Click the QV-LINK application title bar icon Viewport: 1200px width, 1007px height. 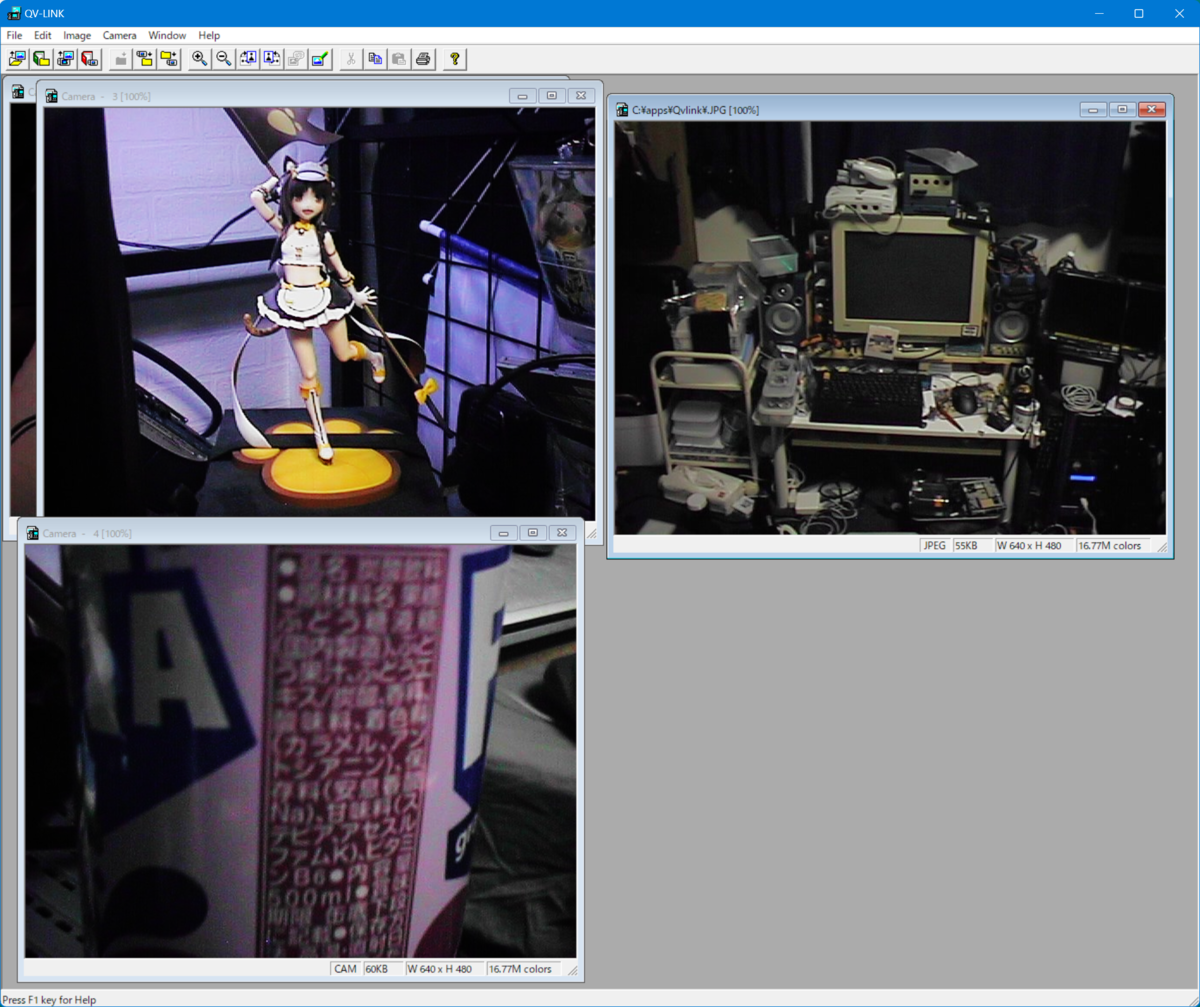14,13
